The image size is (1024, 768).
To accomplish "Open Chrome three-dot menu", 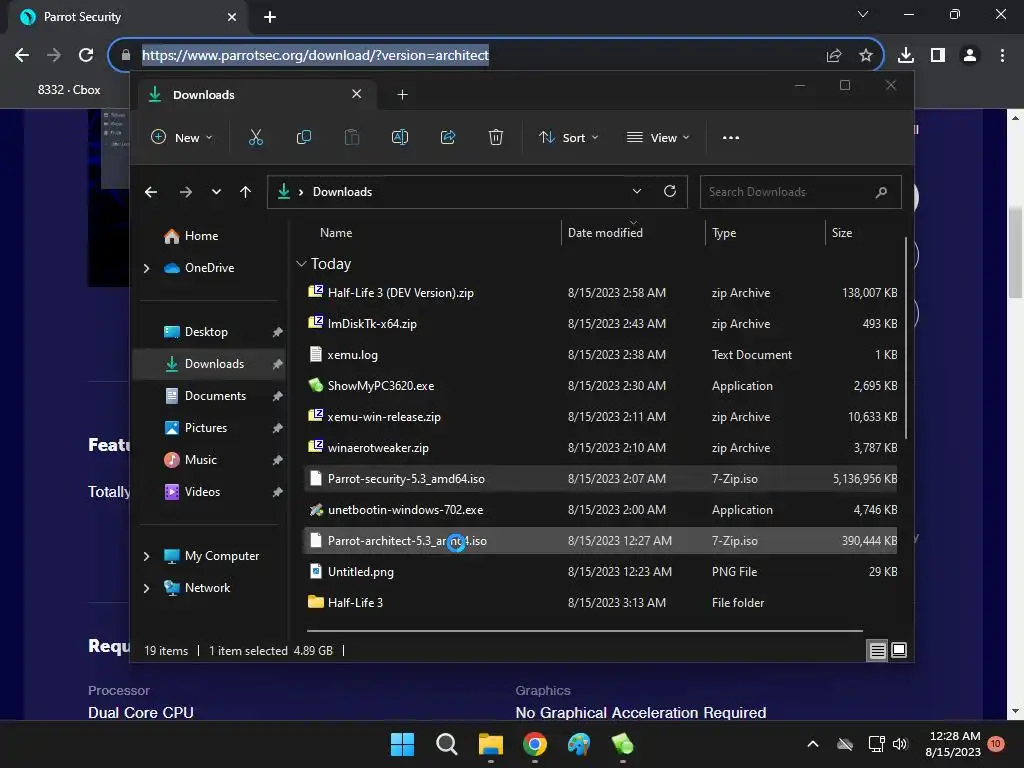I will coord(1002,56).
